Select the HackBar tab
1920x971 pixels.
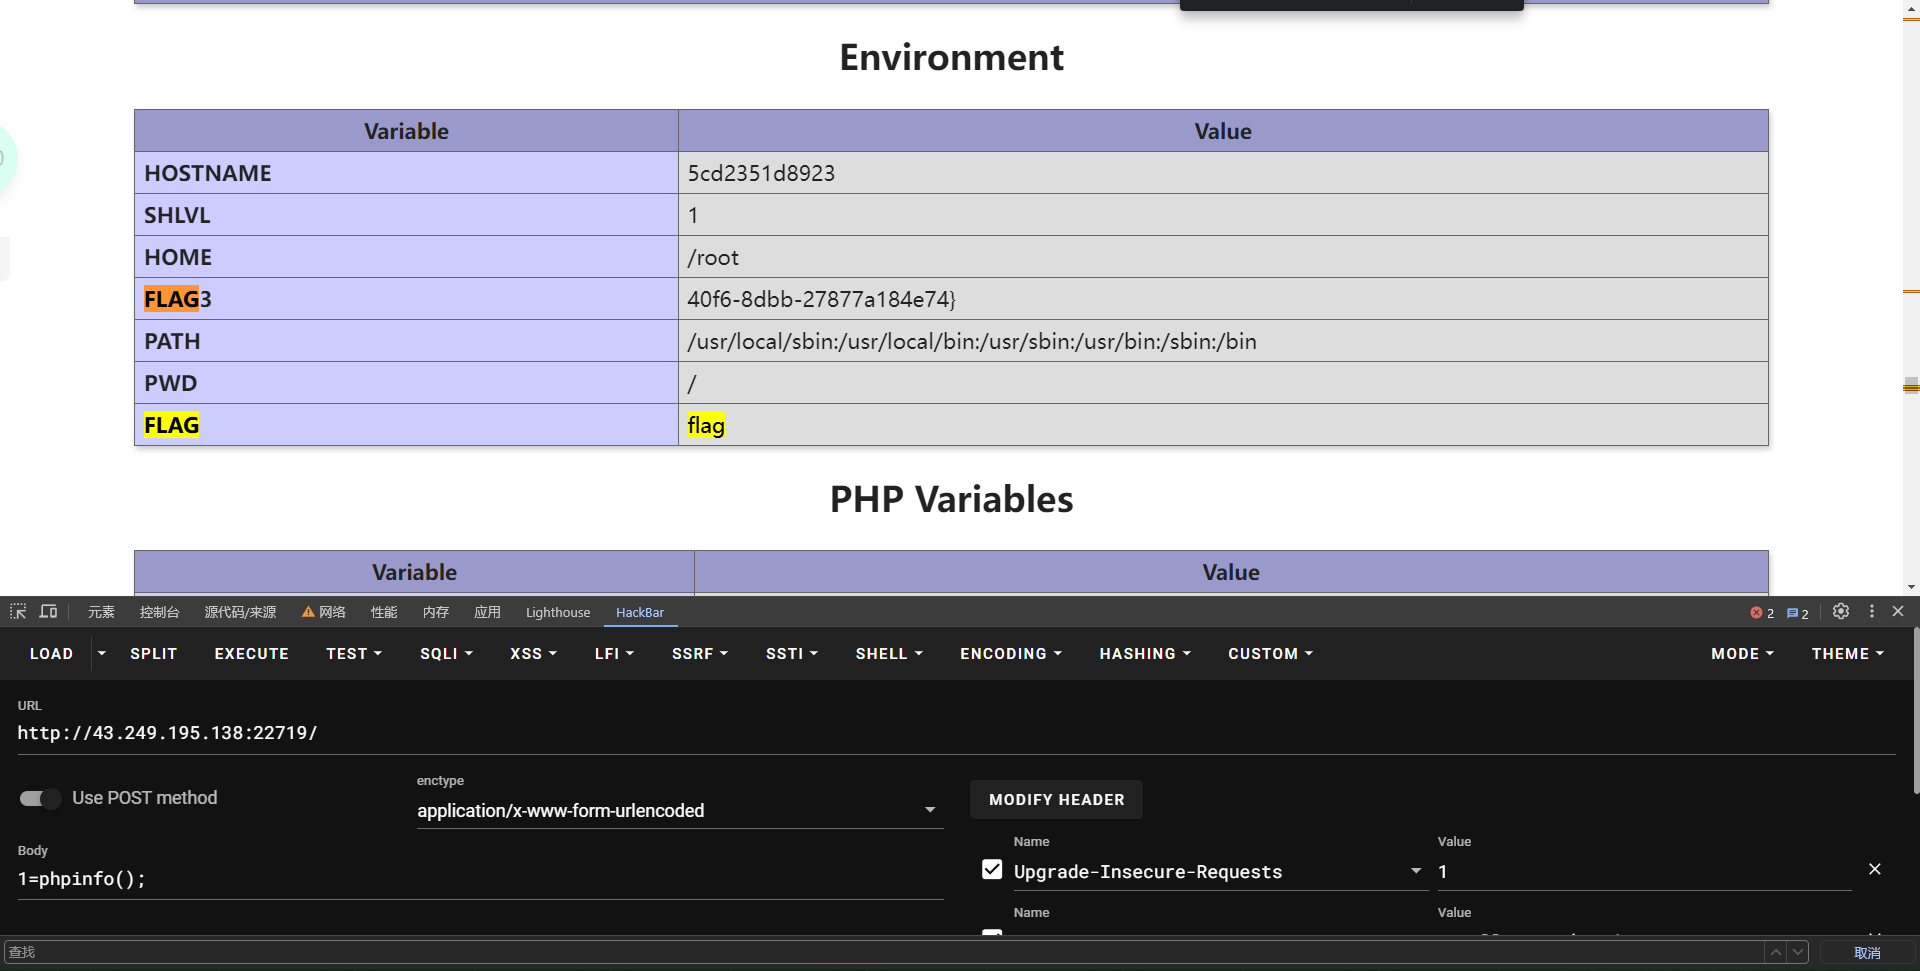click(x=640, y=612)
